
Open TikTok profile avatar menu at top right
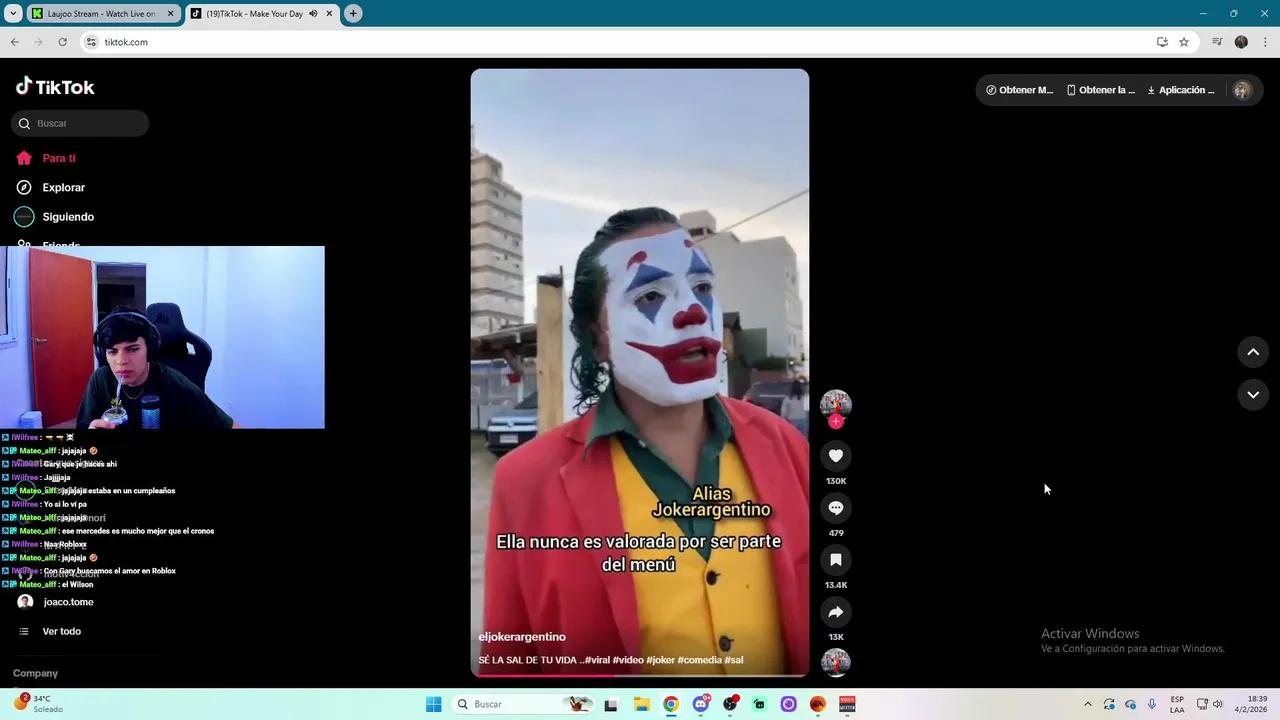[1242, 90]
